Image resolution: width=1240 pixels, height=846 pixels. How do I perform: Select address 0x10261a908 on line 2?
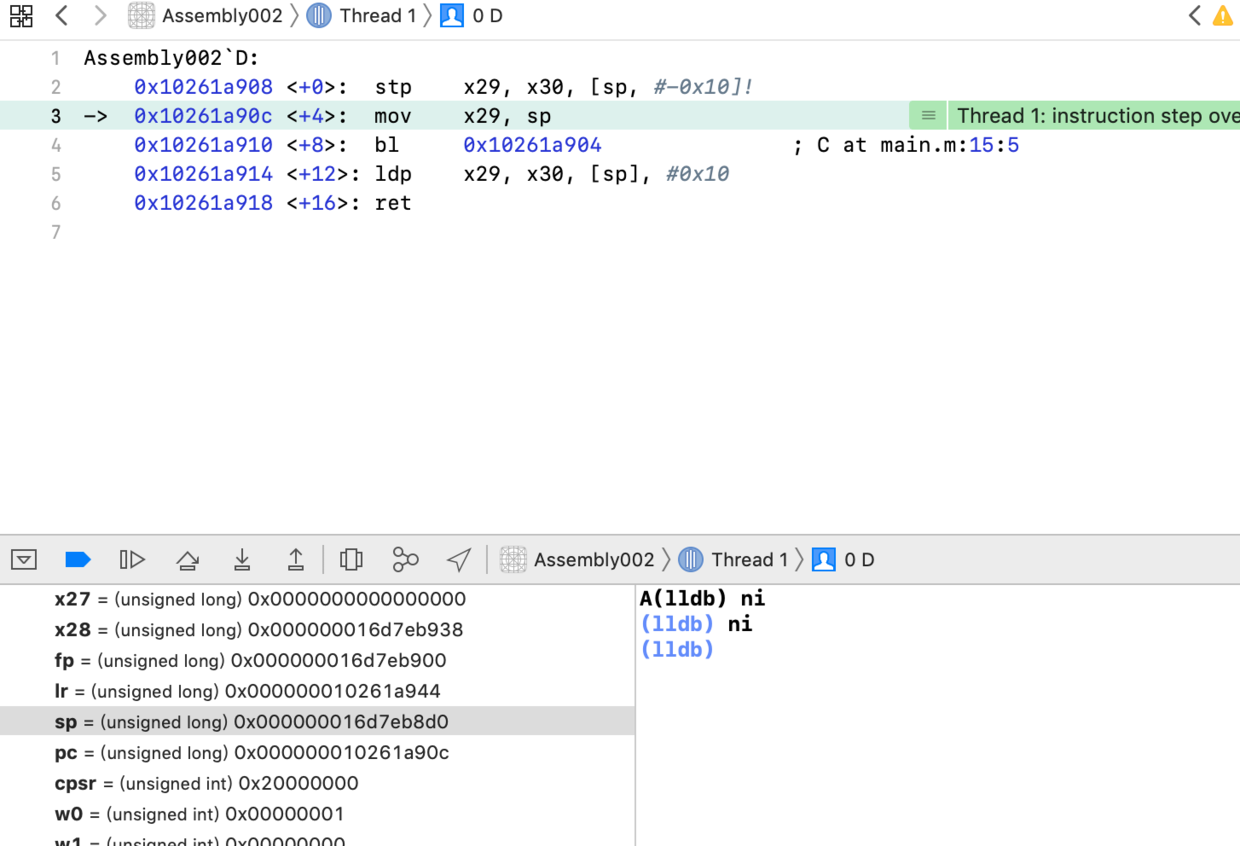point(203,87)
